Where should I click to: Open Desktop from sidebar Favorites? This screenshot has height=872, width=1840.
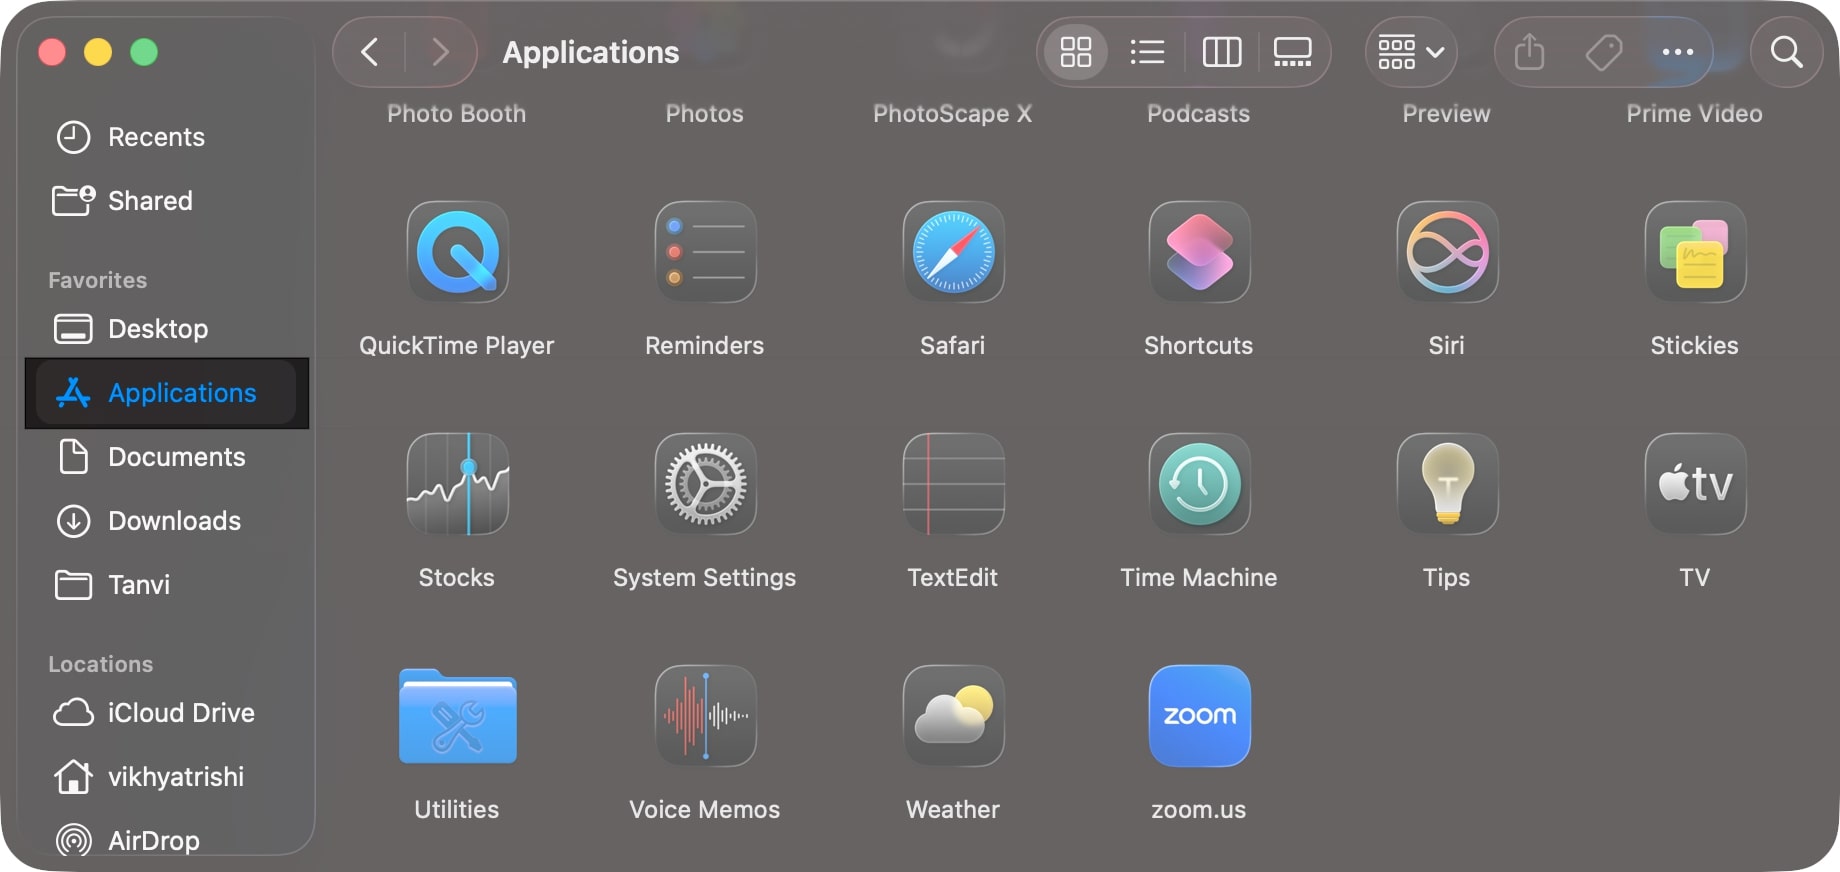coord(165,329)
